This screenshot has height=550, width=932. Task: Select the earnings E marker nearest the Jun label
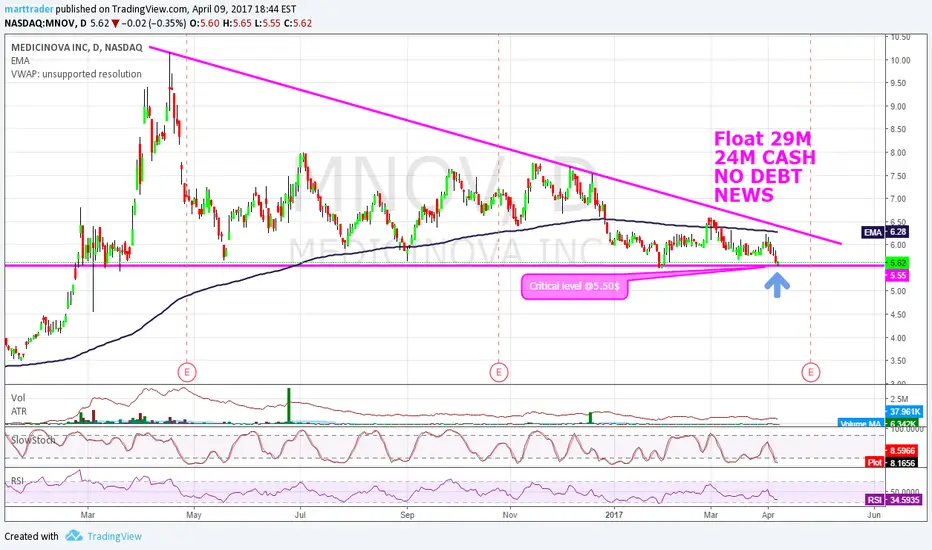[811, 373]
